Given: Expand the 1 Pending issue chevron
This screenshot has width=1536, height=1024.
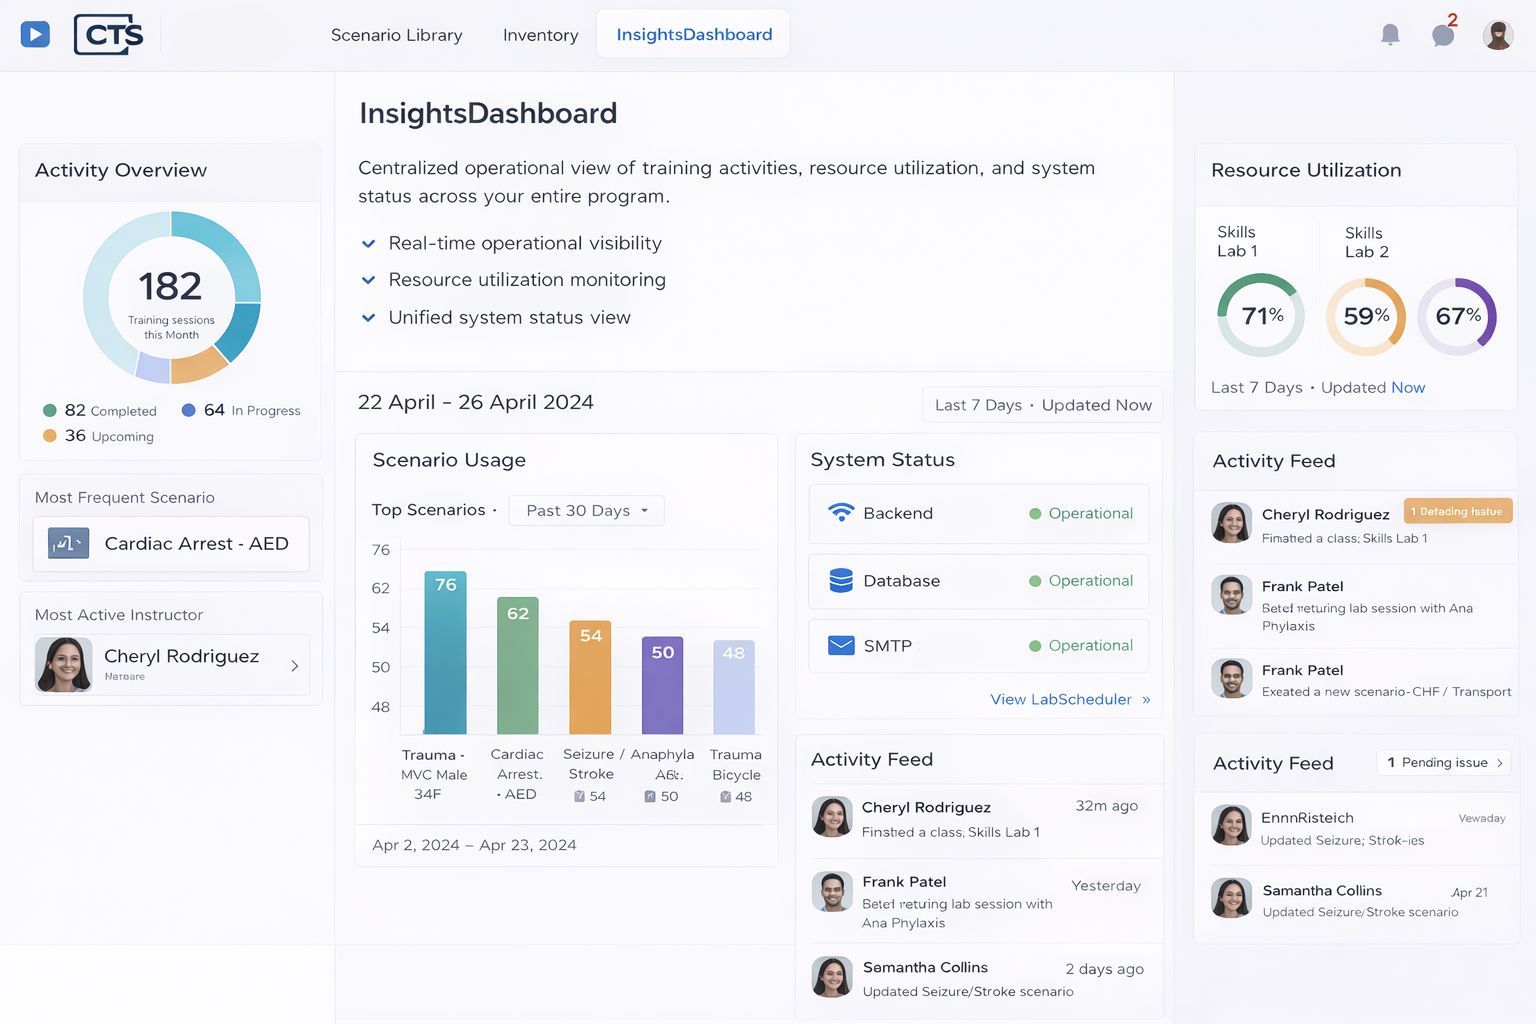Looking at the screenshot, I should [1500, 763].
